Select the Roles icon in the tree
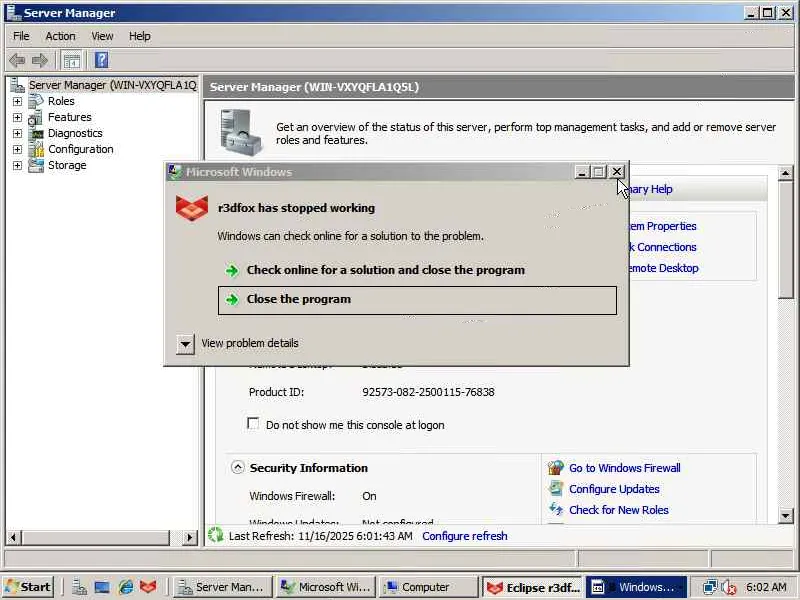 tap(36, 101)
